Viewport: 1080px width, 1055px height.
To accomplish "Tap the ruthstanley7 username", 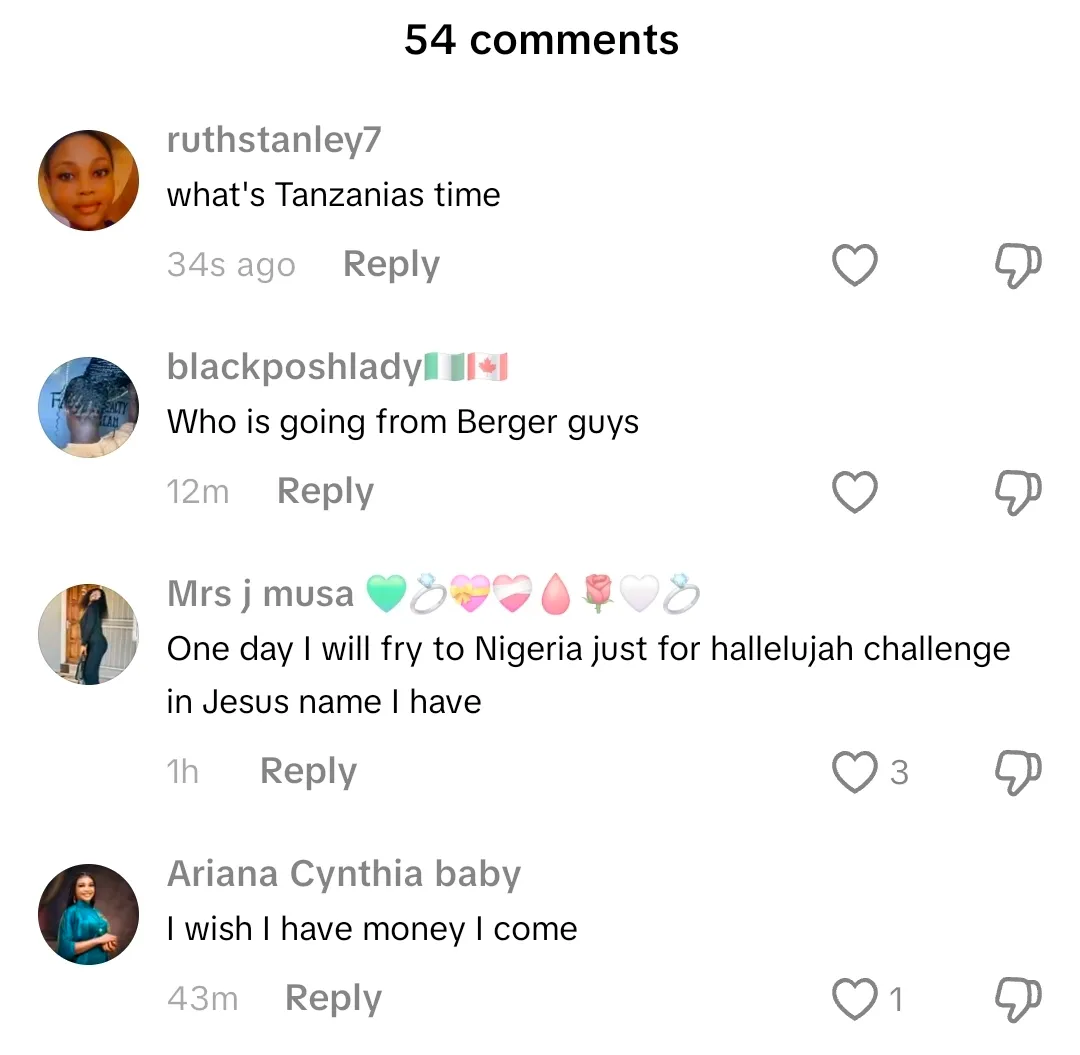I will pyautogui.click(x=274, y=141).
